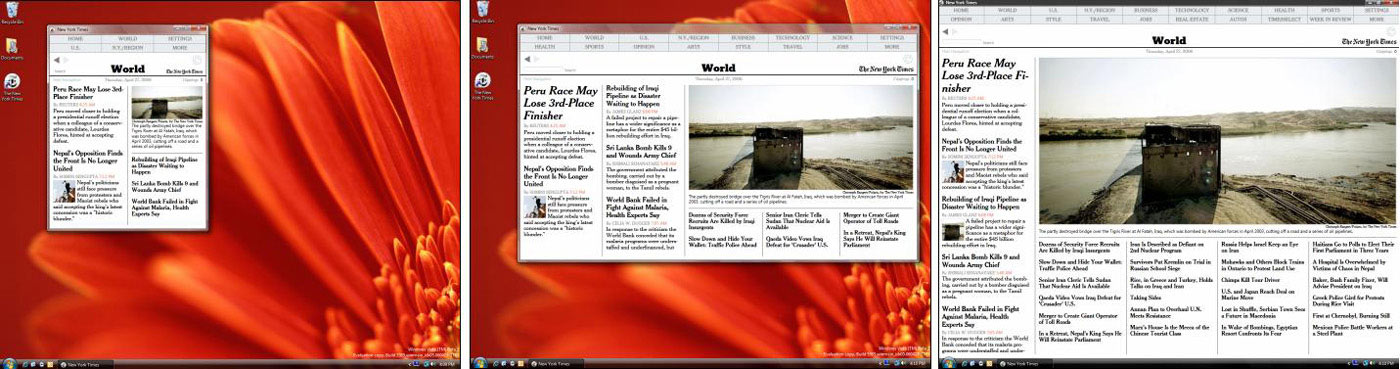Open 'Peru Race May Lose 3rd-Place Finisher' in small window
The image size is (1400, 369).
click(89, 92)
